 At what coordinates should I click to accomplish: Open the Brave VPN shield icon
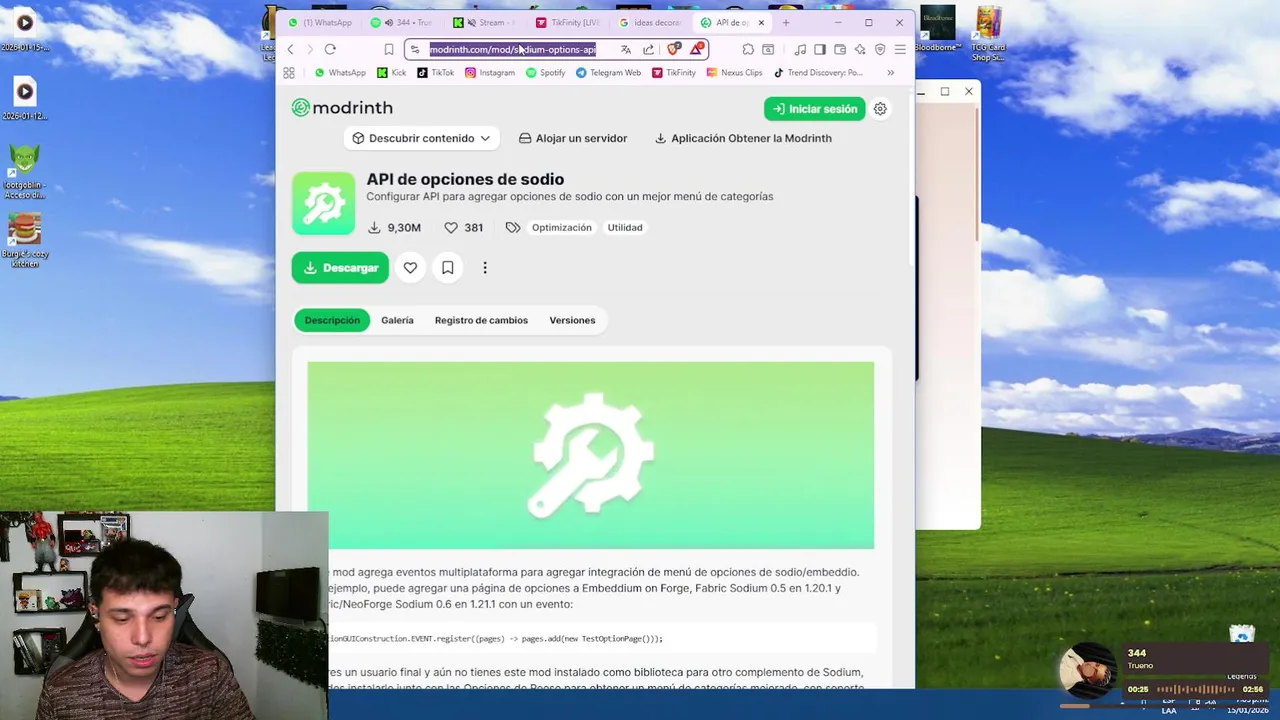pos(880,49)
